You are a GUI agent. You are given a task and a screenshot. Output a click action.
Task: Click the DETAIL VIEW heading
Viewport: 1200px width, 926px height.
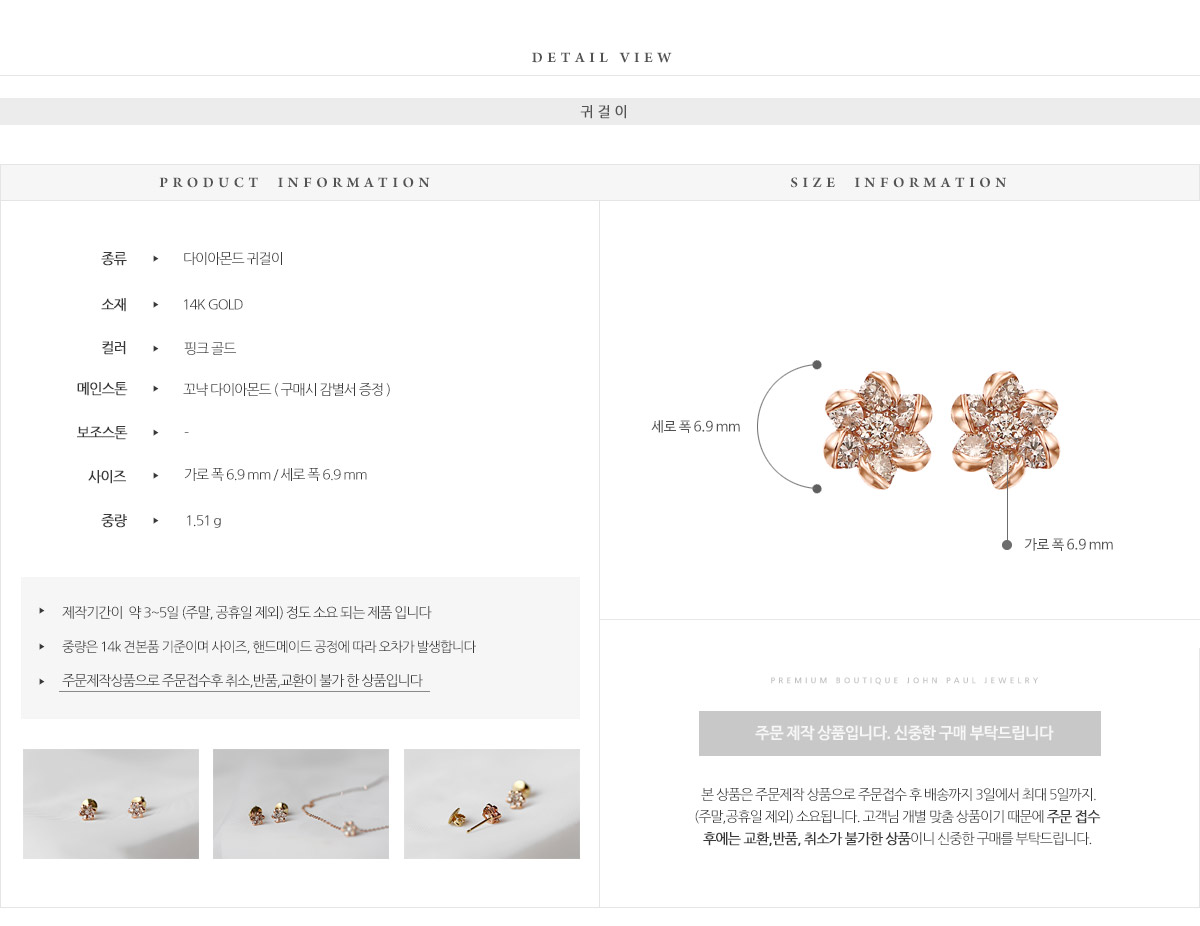(603, 58)
